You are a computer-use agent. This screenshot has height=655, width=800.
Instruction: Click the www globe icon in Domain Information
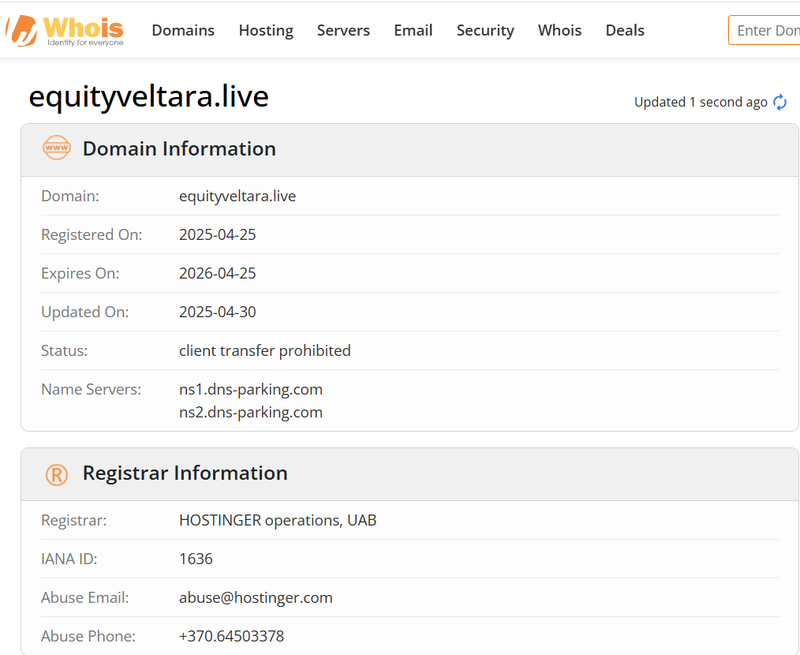tap(57, 148)
